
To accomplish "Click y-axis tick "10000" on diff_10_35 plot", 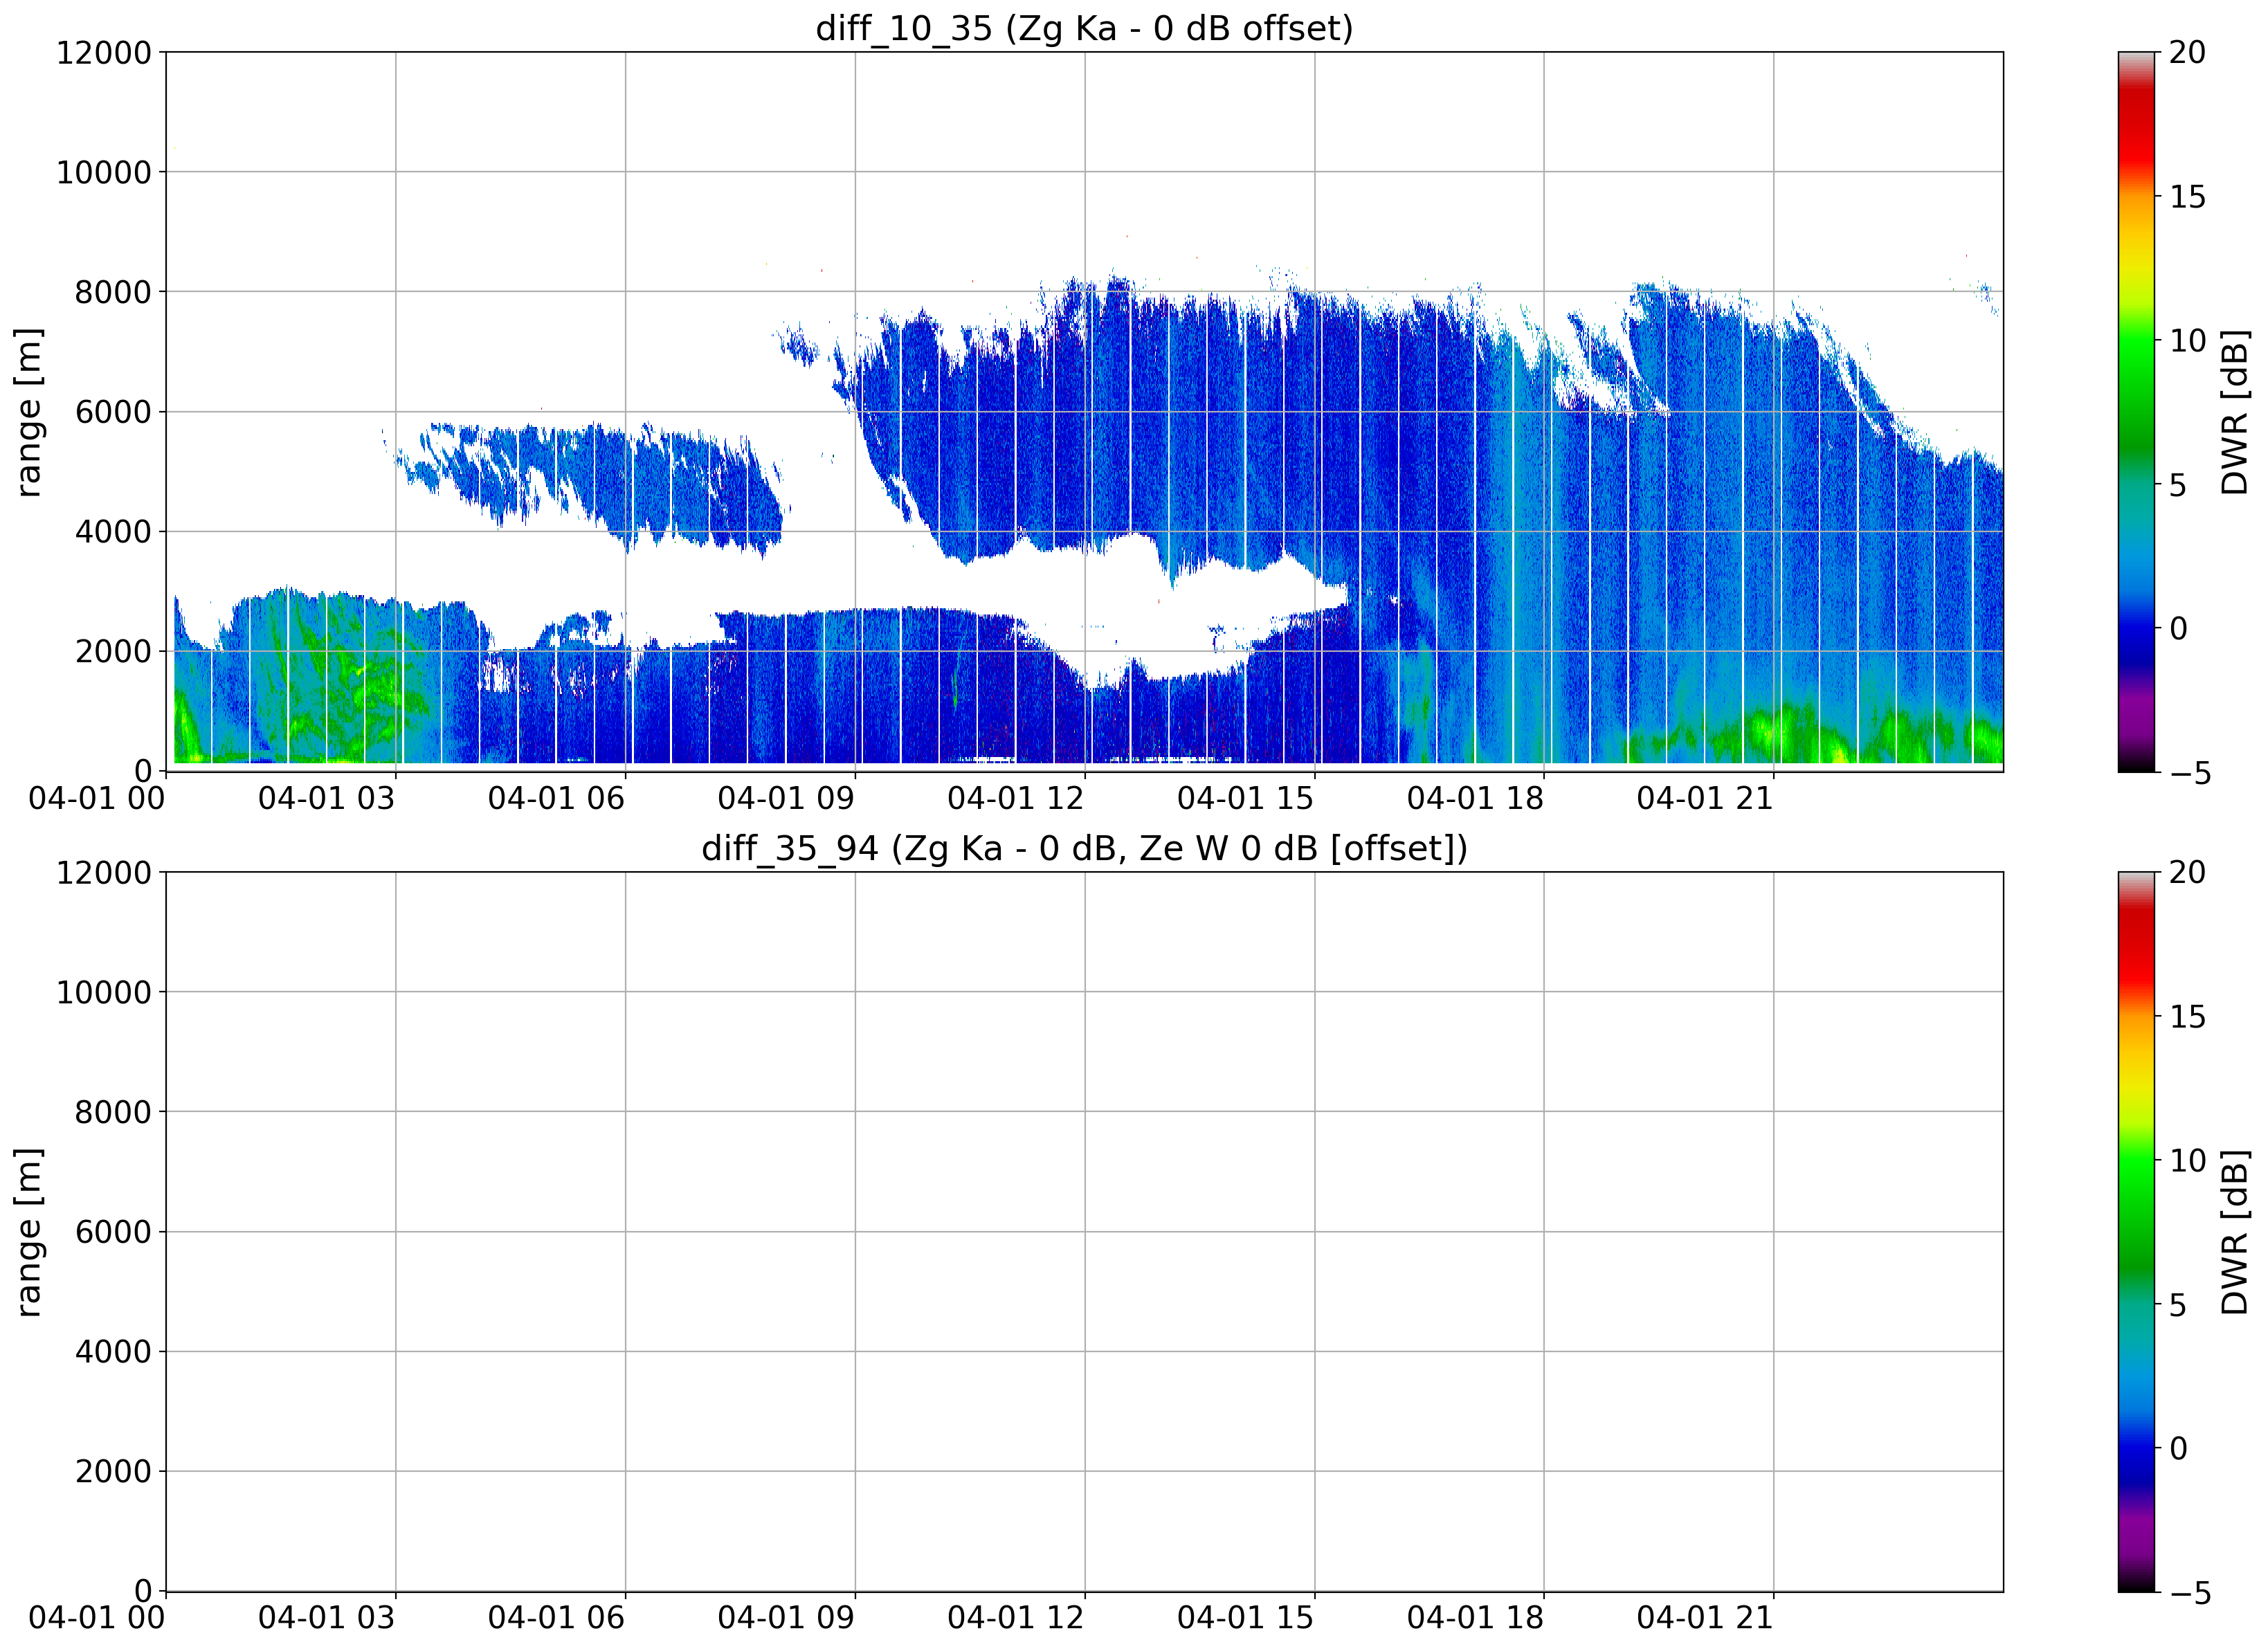I will point(104,172).
